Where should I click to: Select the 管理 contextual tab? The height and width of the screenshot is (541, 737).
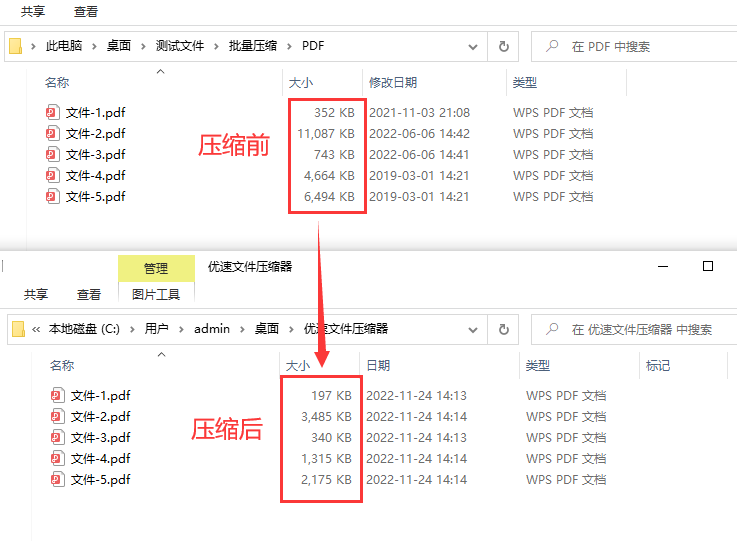(156, 268)
